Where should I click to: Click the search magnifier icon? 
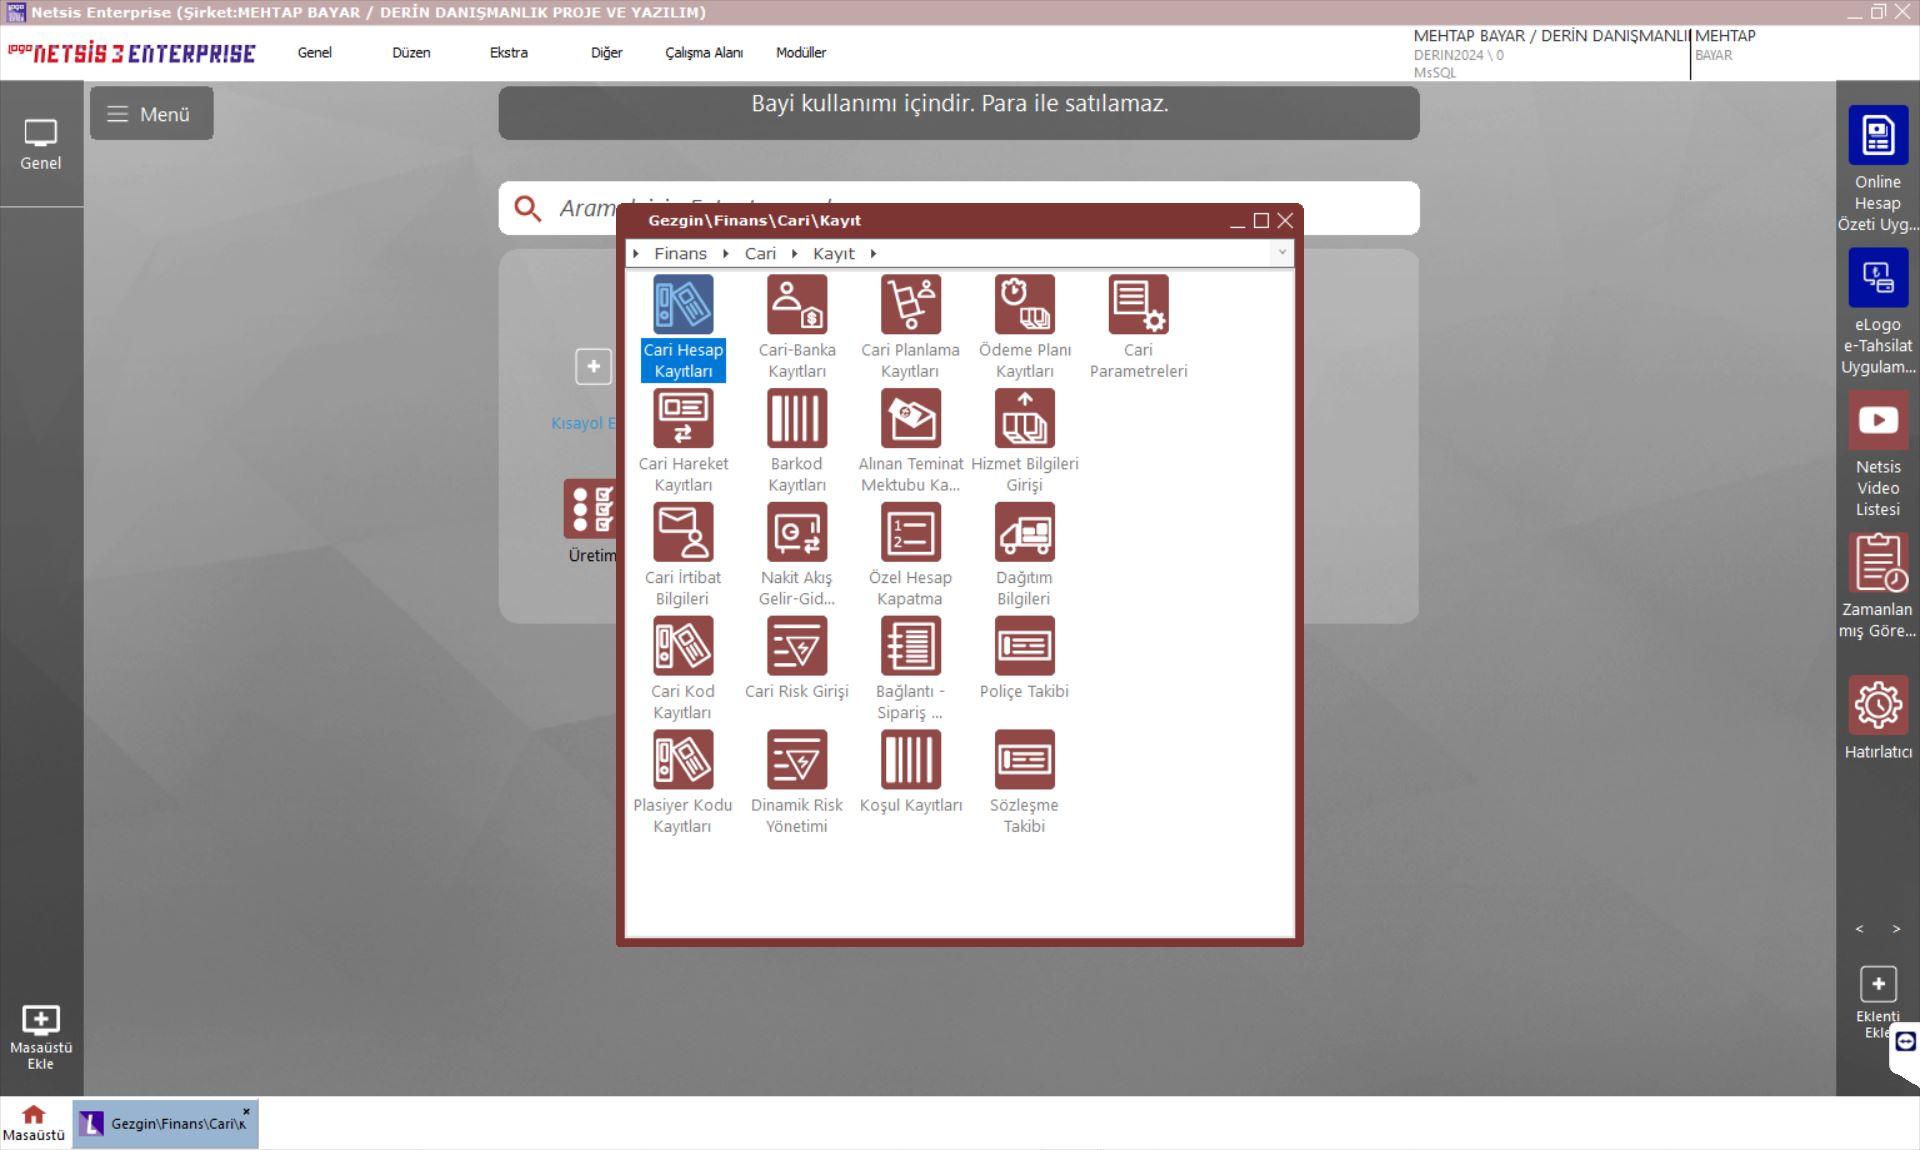(x=527, y=208)
